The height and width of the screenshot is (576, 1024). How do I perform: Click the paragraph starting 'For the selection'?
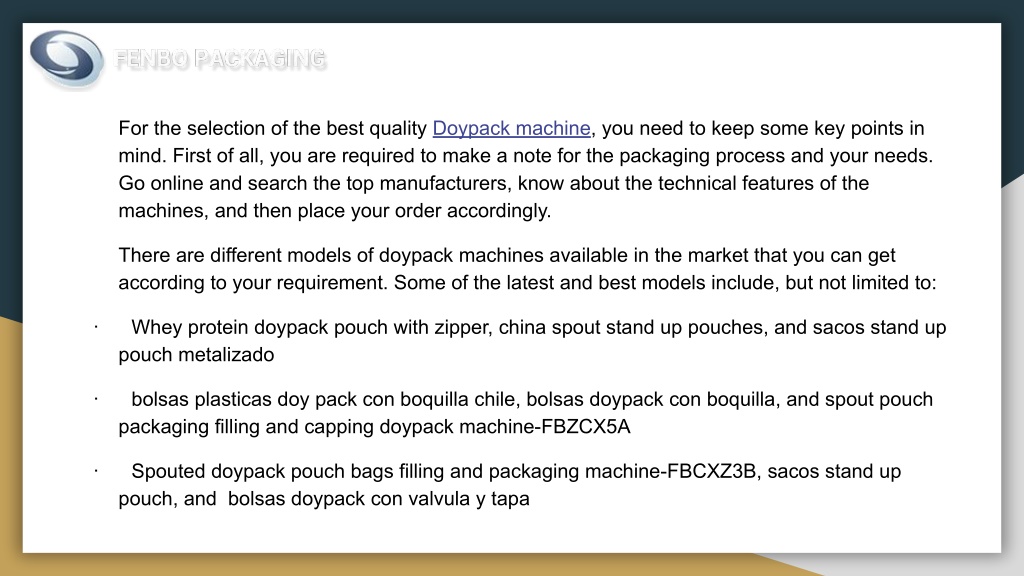click(526, 169)
